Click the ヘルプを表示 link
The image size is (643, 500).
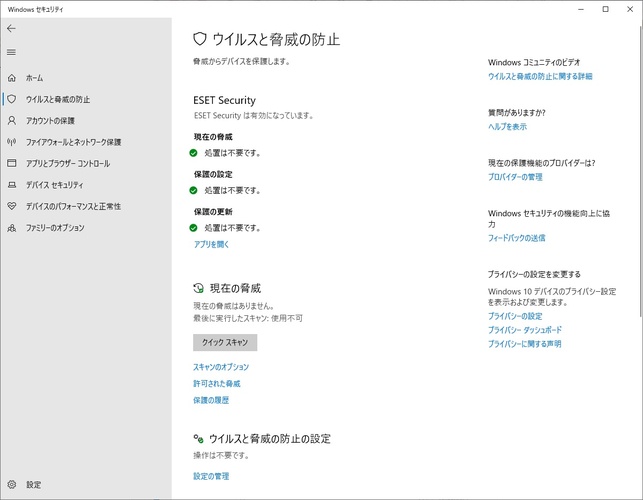tap(507, 126)
